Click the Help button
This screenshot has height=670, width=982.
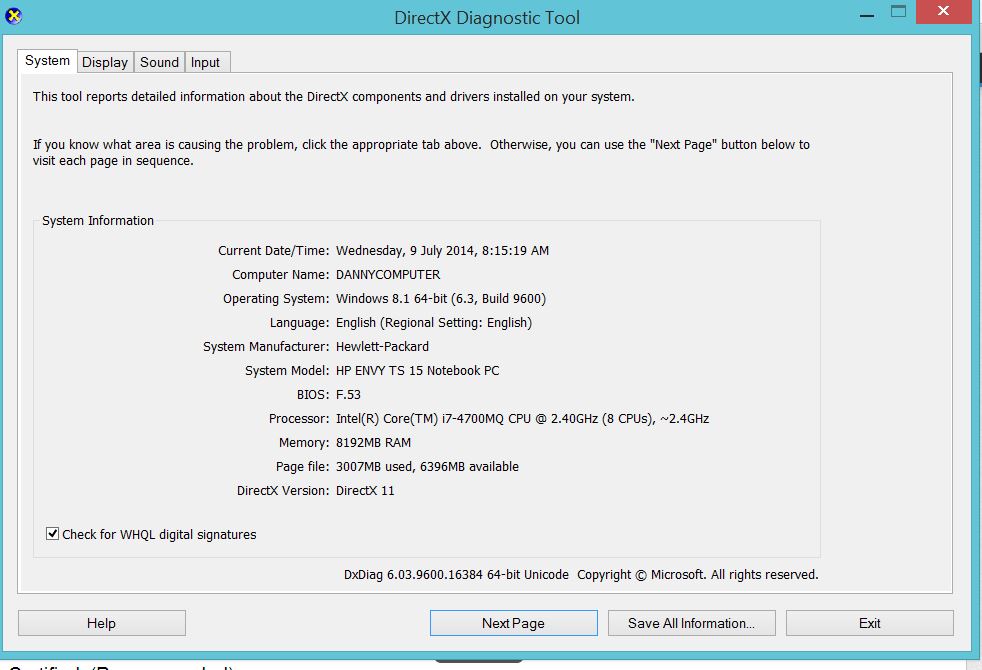[x=101, y=623]
